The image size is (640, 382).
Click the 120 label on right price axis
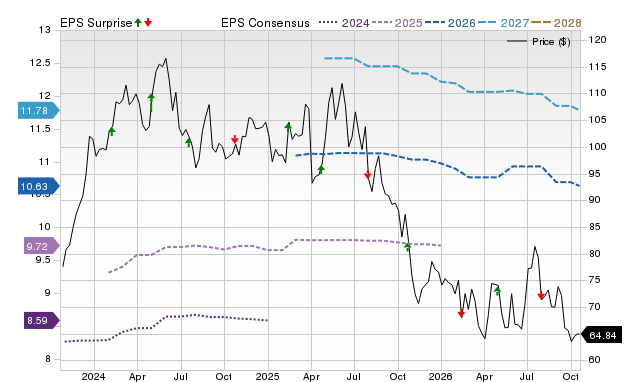pyautogui.click(x=598, y=40)
